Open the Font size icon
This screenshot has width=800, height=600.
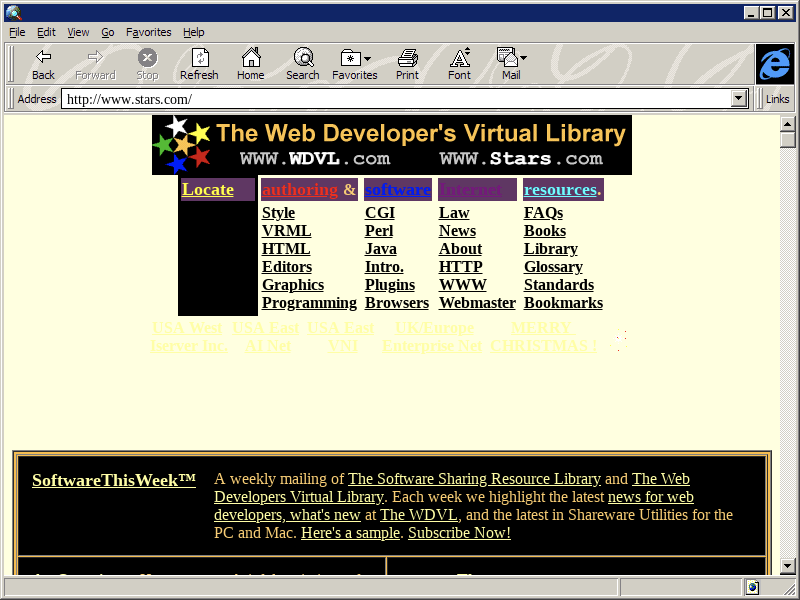tap(459, 57)
